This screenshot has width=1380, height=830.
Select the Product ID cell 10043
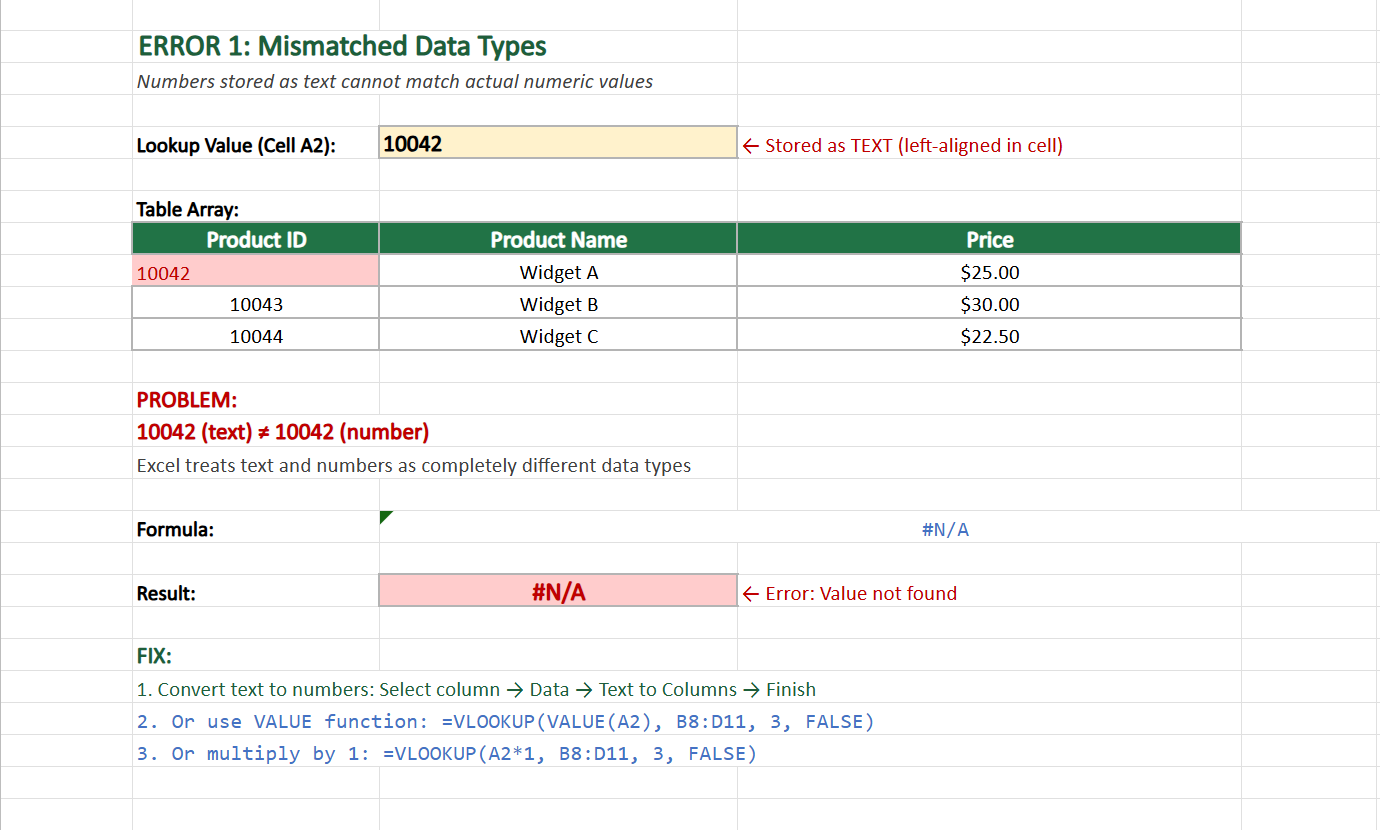point(256,305)
